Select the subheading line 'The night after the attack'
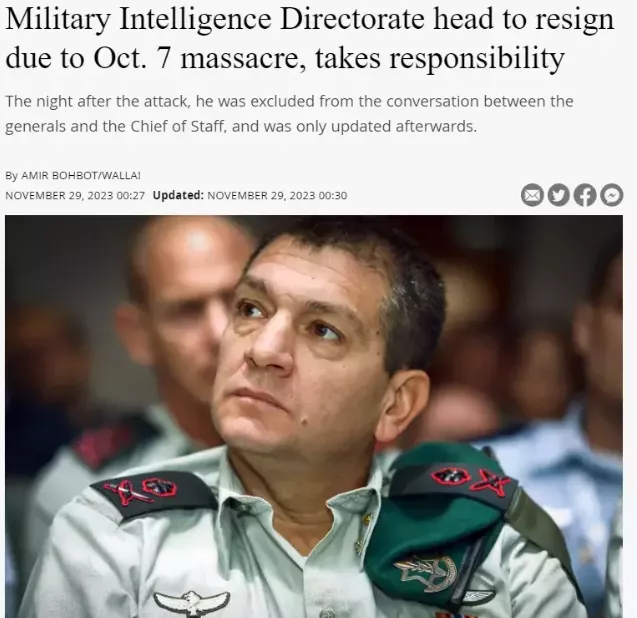Viewport: 637px width, 618px height. click(289, 101)
